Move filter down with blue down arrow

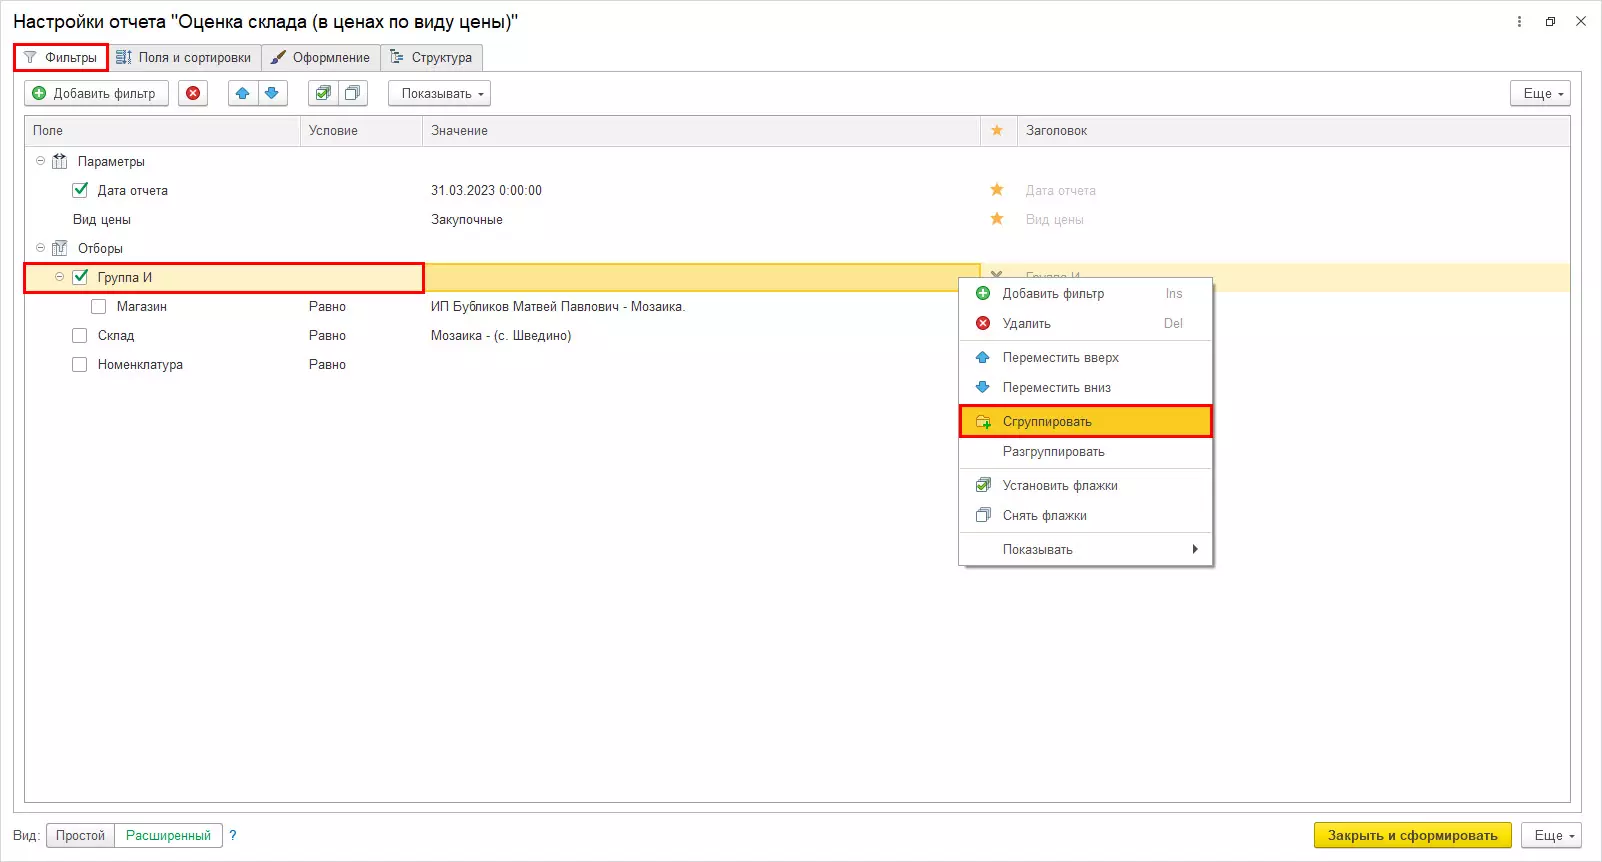[x=272, y=93]
